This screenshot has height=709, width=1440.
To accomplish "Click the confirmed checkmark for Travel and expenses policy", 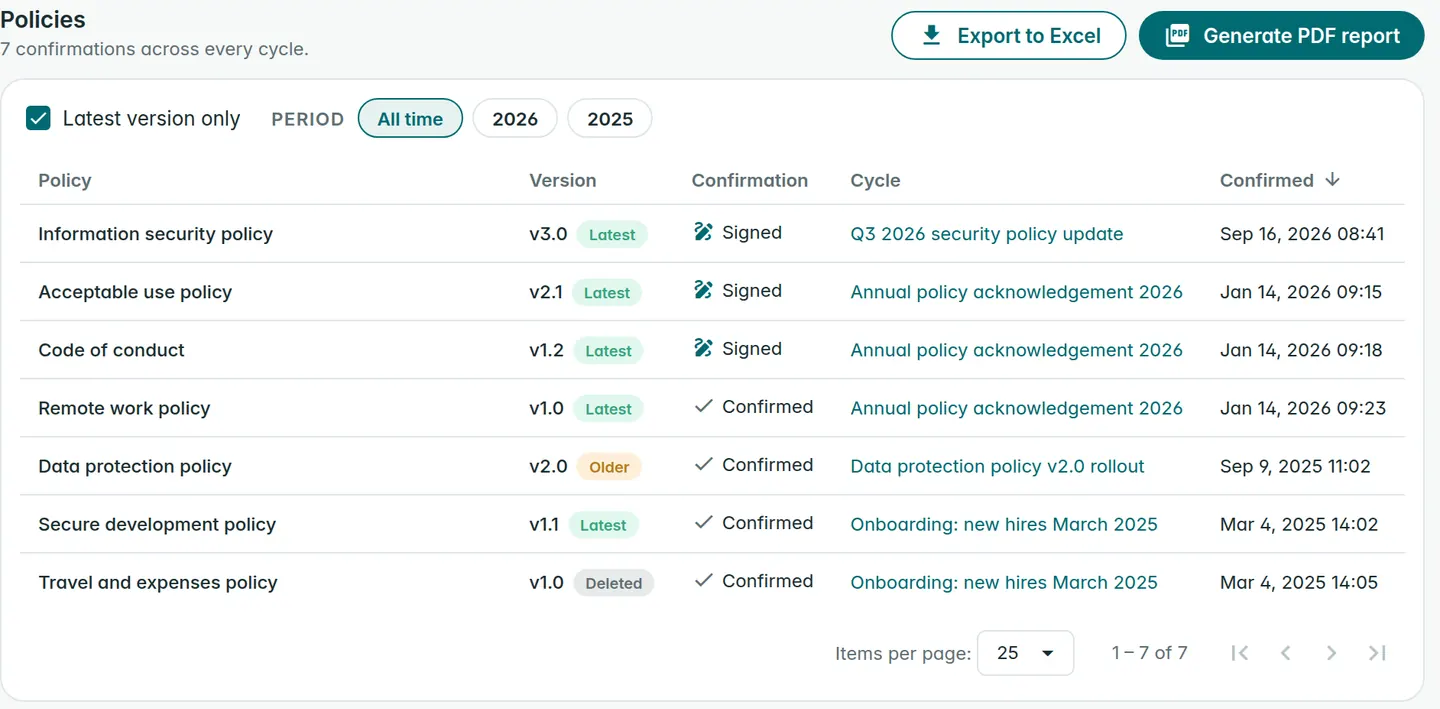I will (703, 580).
